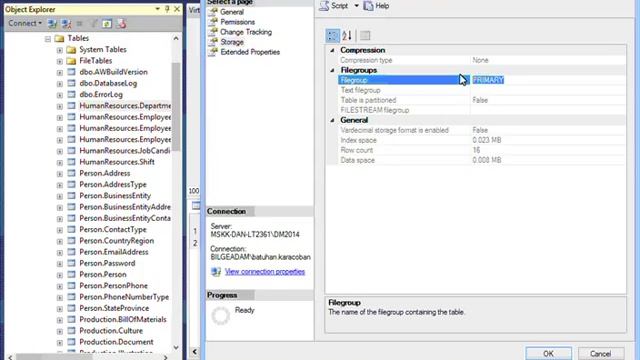Select the Production.Document table
This screenshot has width=640, height=360.
coord(116,342)
